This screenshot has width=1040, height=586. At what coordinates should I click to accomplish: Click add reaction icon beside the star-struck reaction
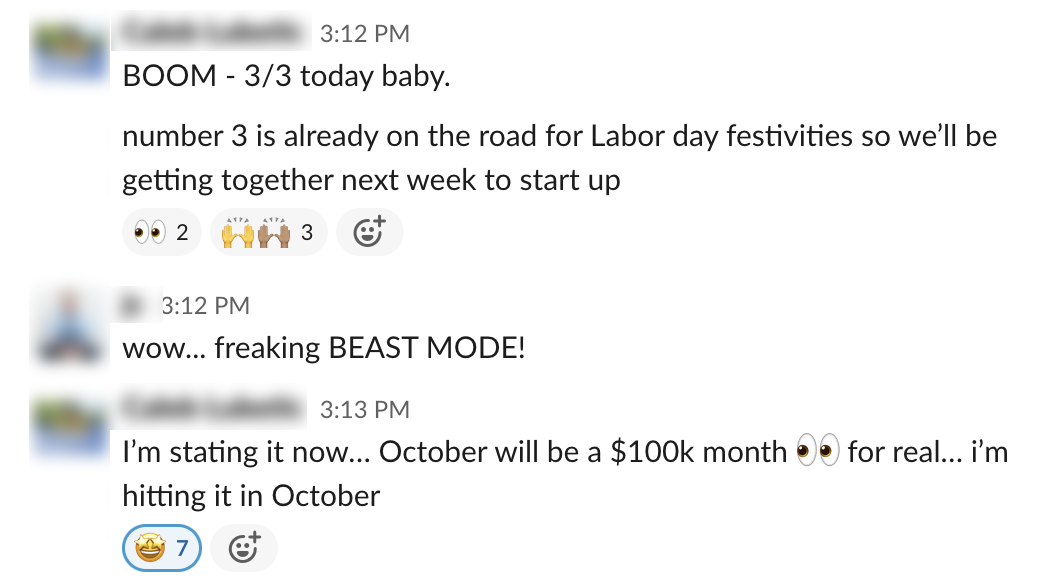point(244,549)
